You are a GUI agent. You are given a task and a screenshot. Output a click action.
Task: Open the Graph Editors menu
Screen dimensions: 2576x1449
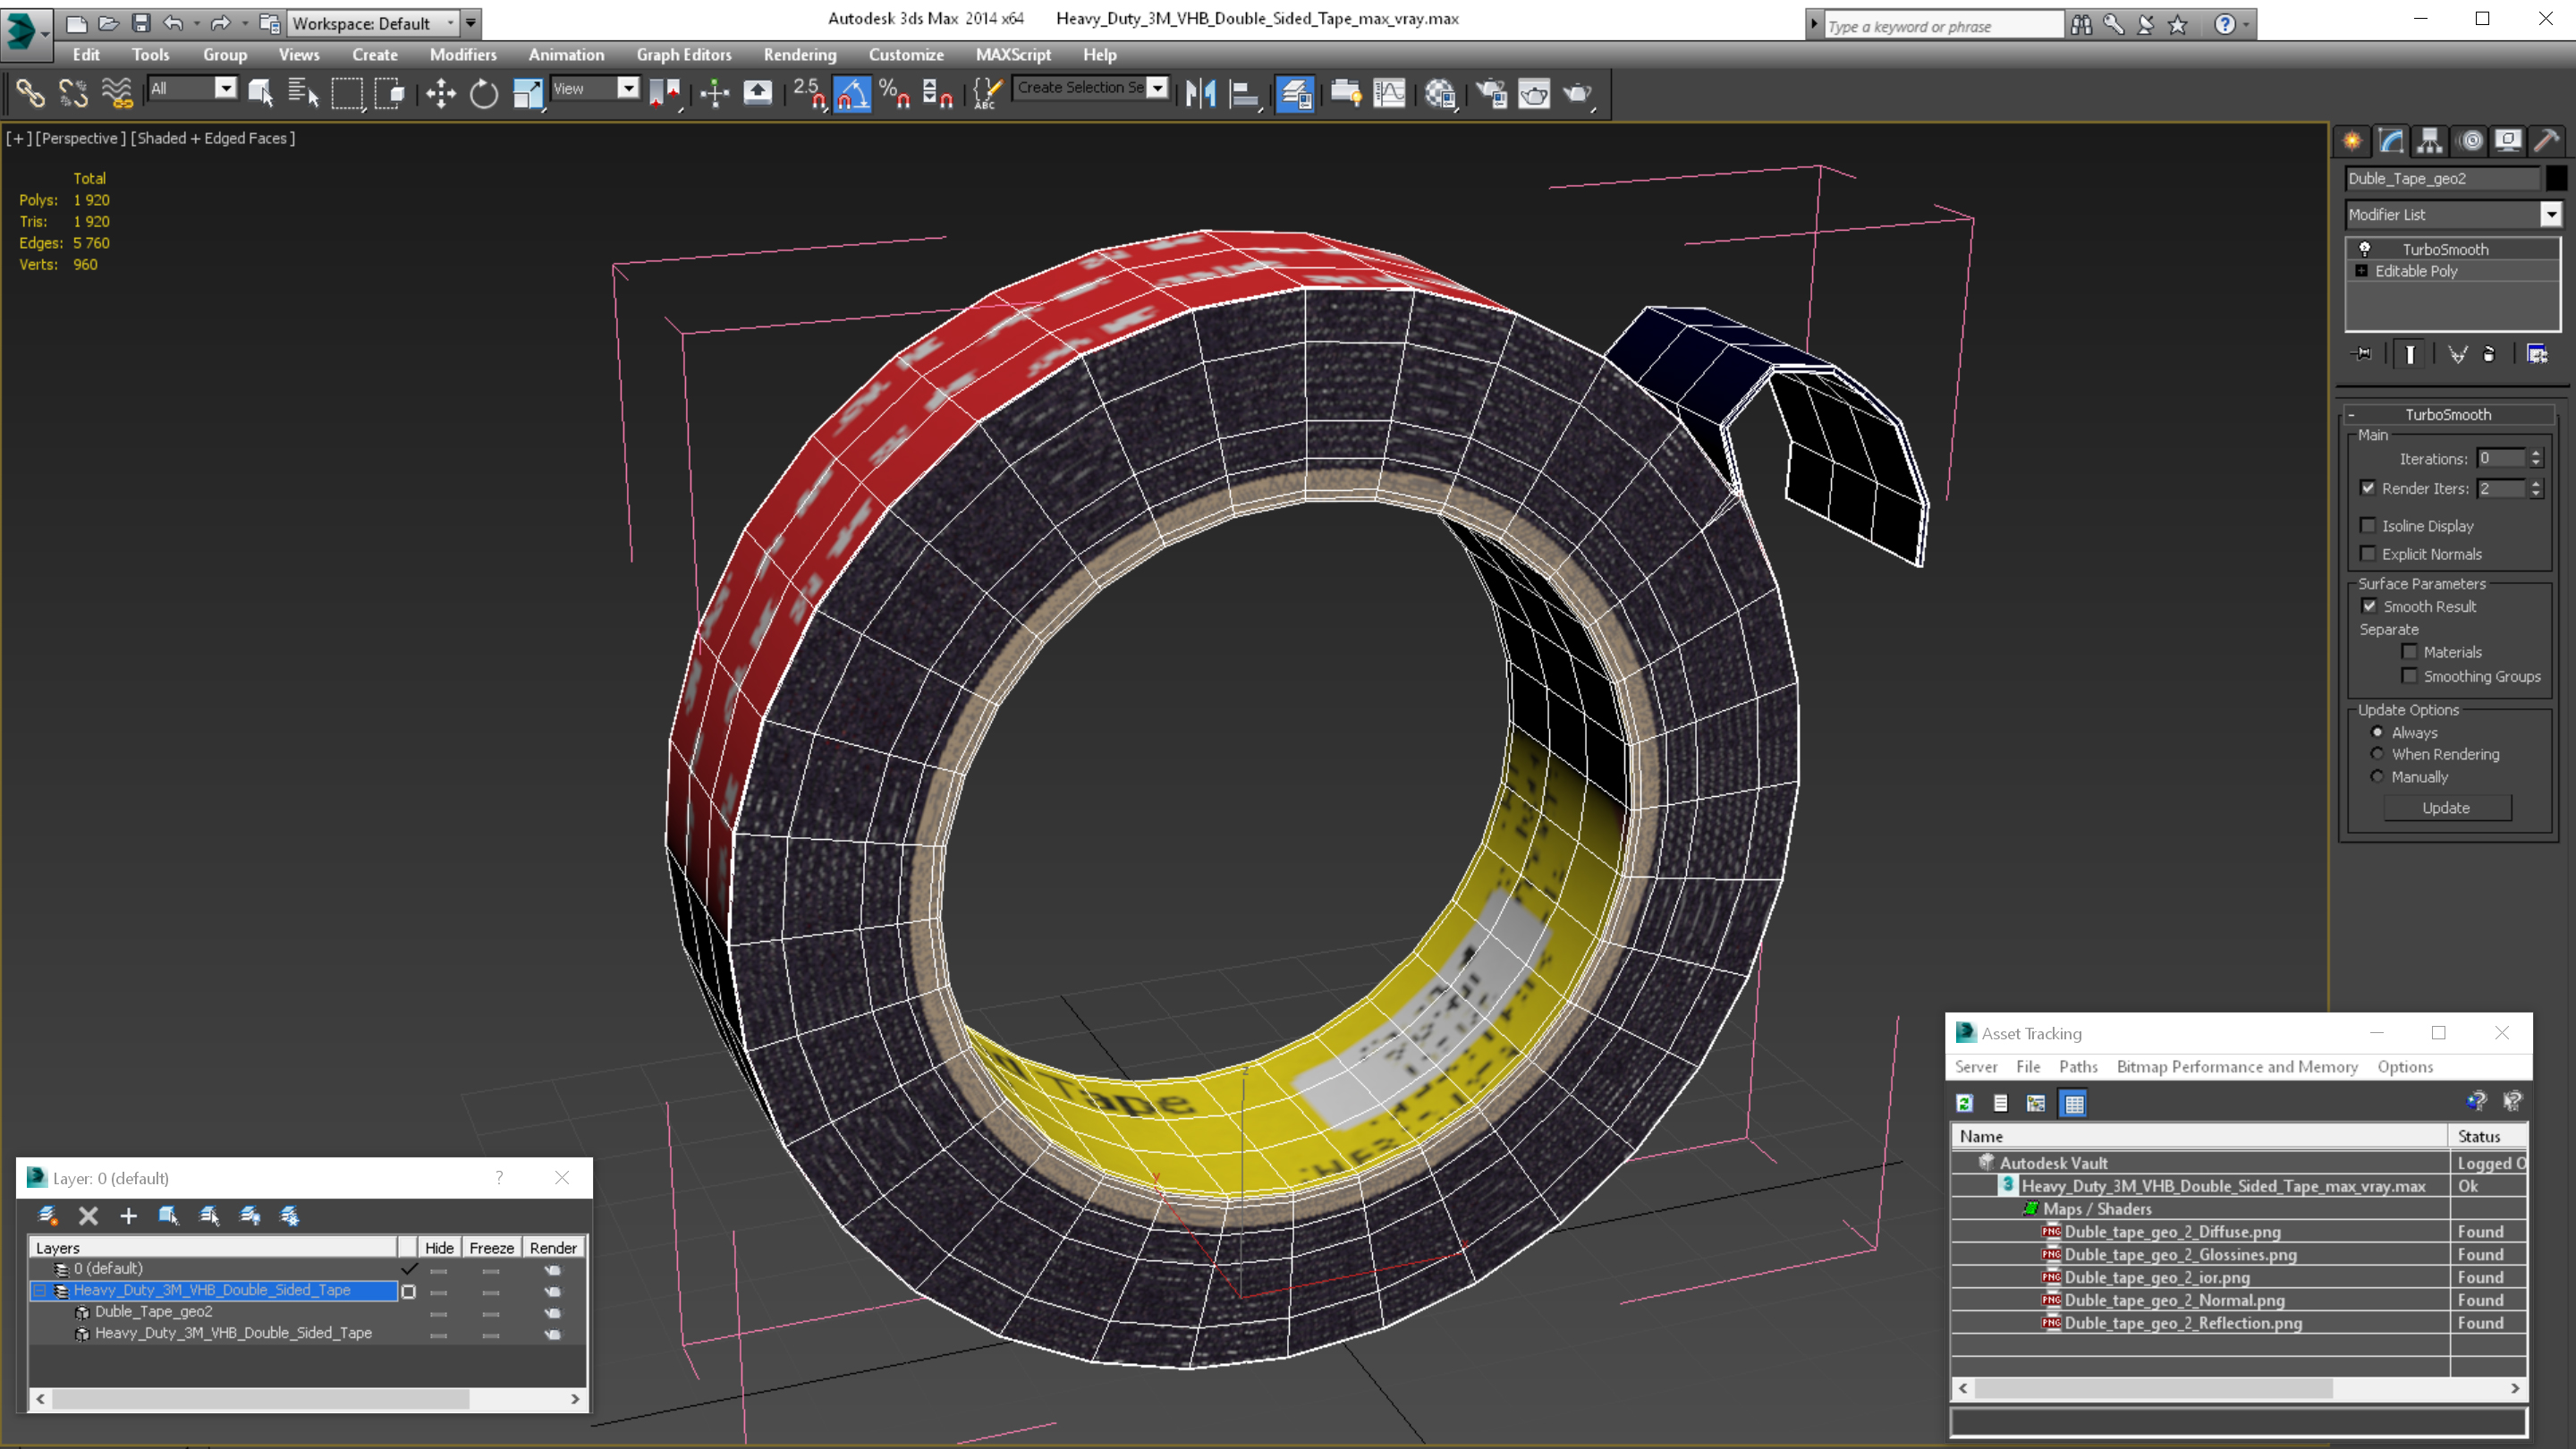[x=684, y=54]
